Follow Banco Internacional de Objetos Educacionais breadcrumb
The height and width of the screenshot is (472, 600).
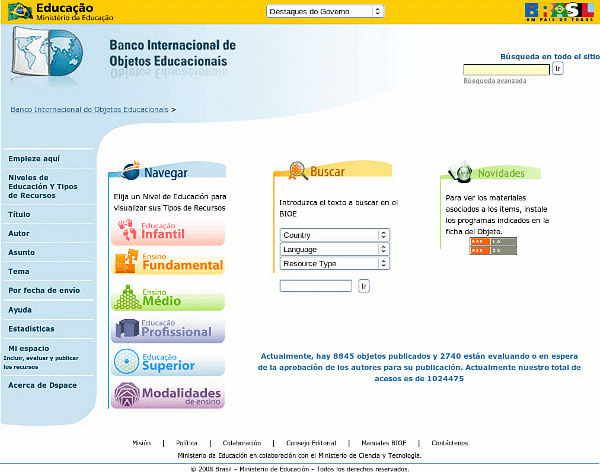(89, 109)
